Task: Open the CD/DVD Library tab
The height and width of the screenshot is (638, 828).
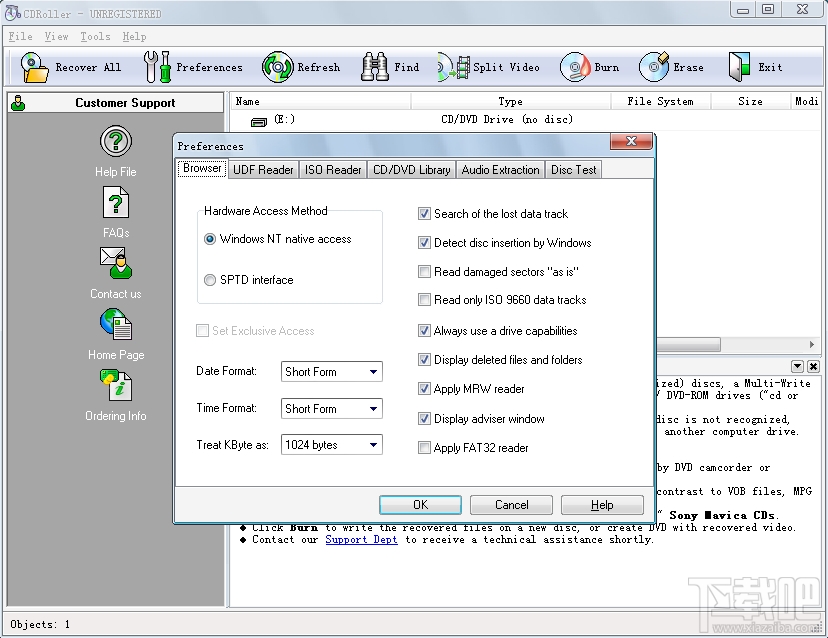Action: [x=411, y=170]
